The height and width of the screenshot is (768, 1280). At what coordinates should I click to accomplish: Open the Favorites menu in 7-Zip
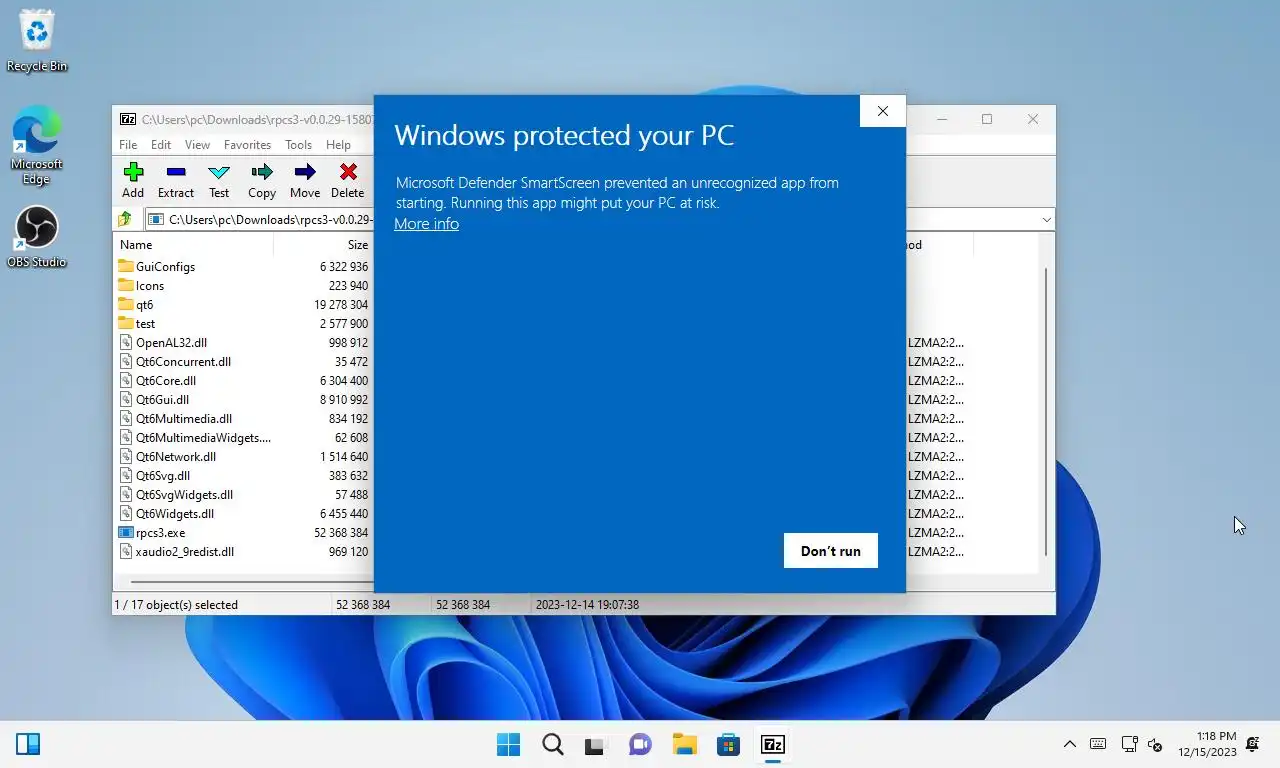(247, 145)
